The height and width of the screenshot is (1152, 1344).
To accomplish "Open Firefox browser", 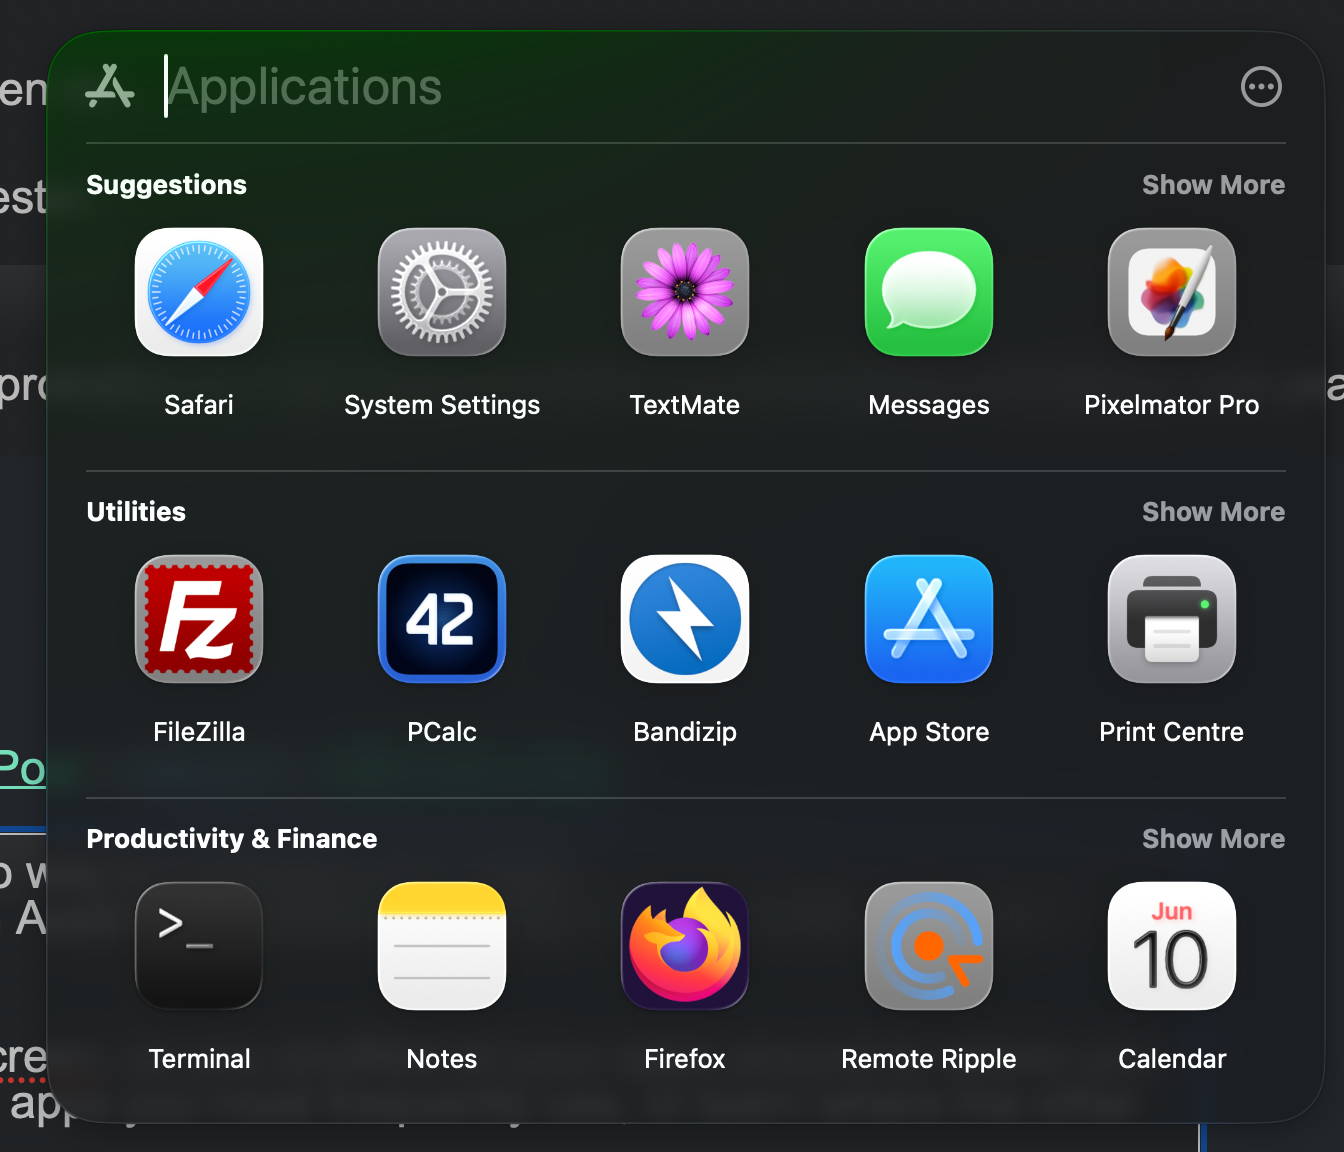I will click(x=685, y=946).
